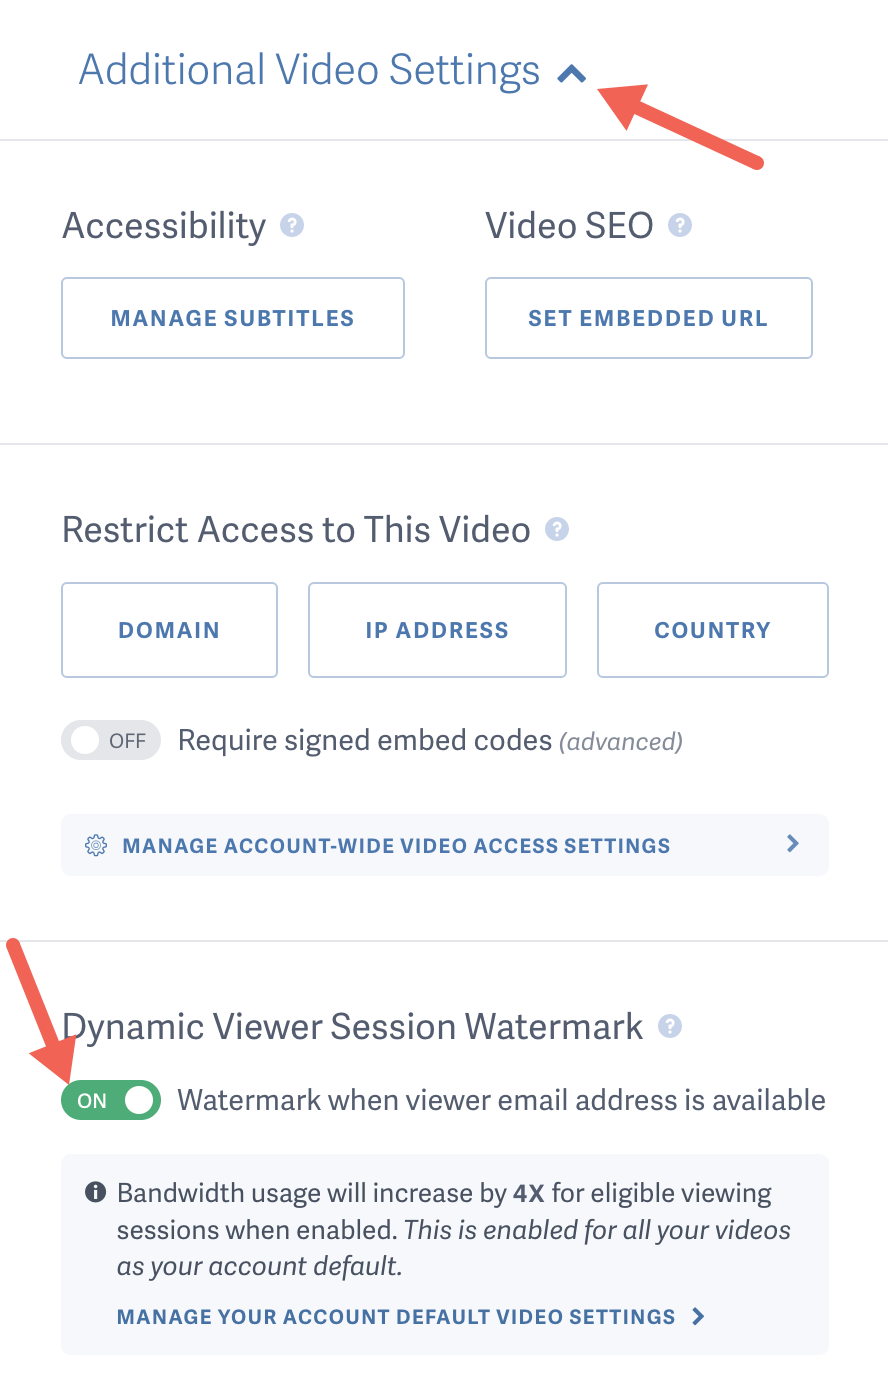
Task: Enable Require signed embed codes
Action: pyautogui.click(x=110, y=740)
